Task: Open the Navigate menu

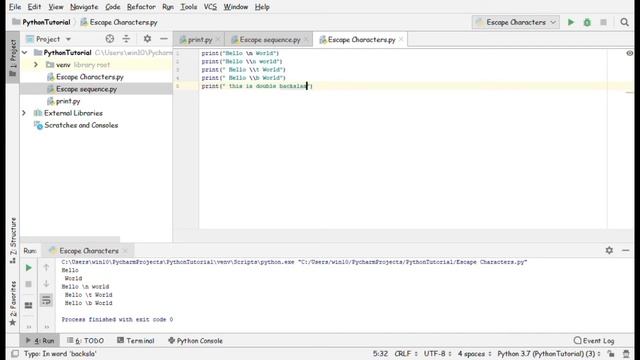Action: [x=84, y=7]
